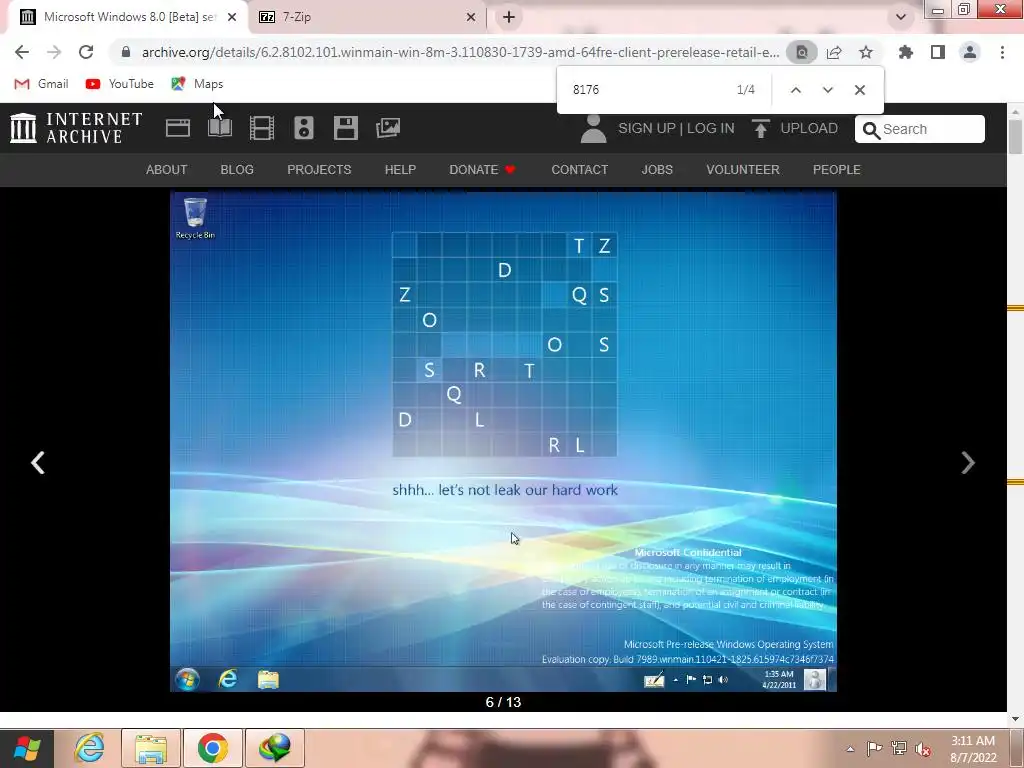This screenshot has width=1024, height=768.
Task: Select the Microsoft Windows 8.0 Beta tab
Action: 129,17
